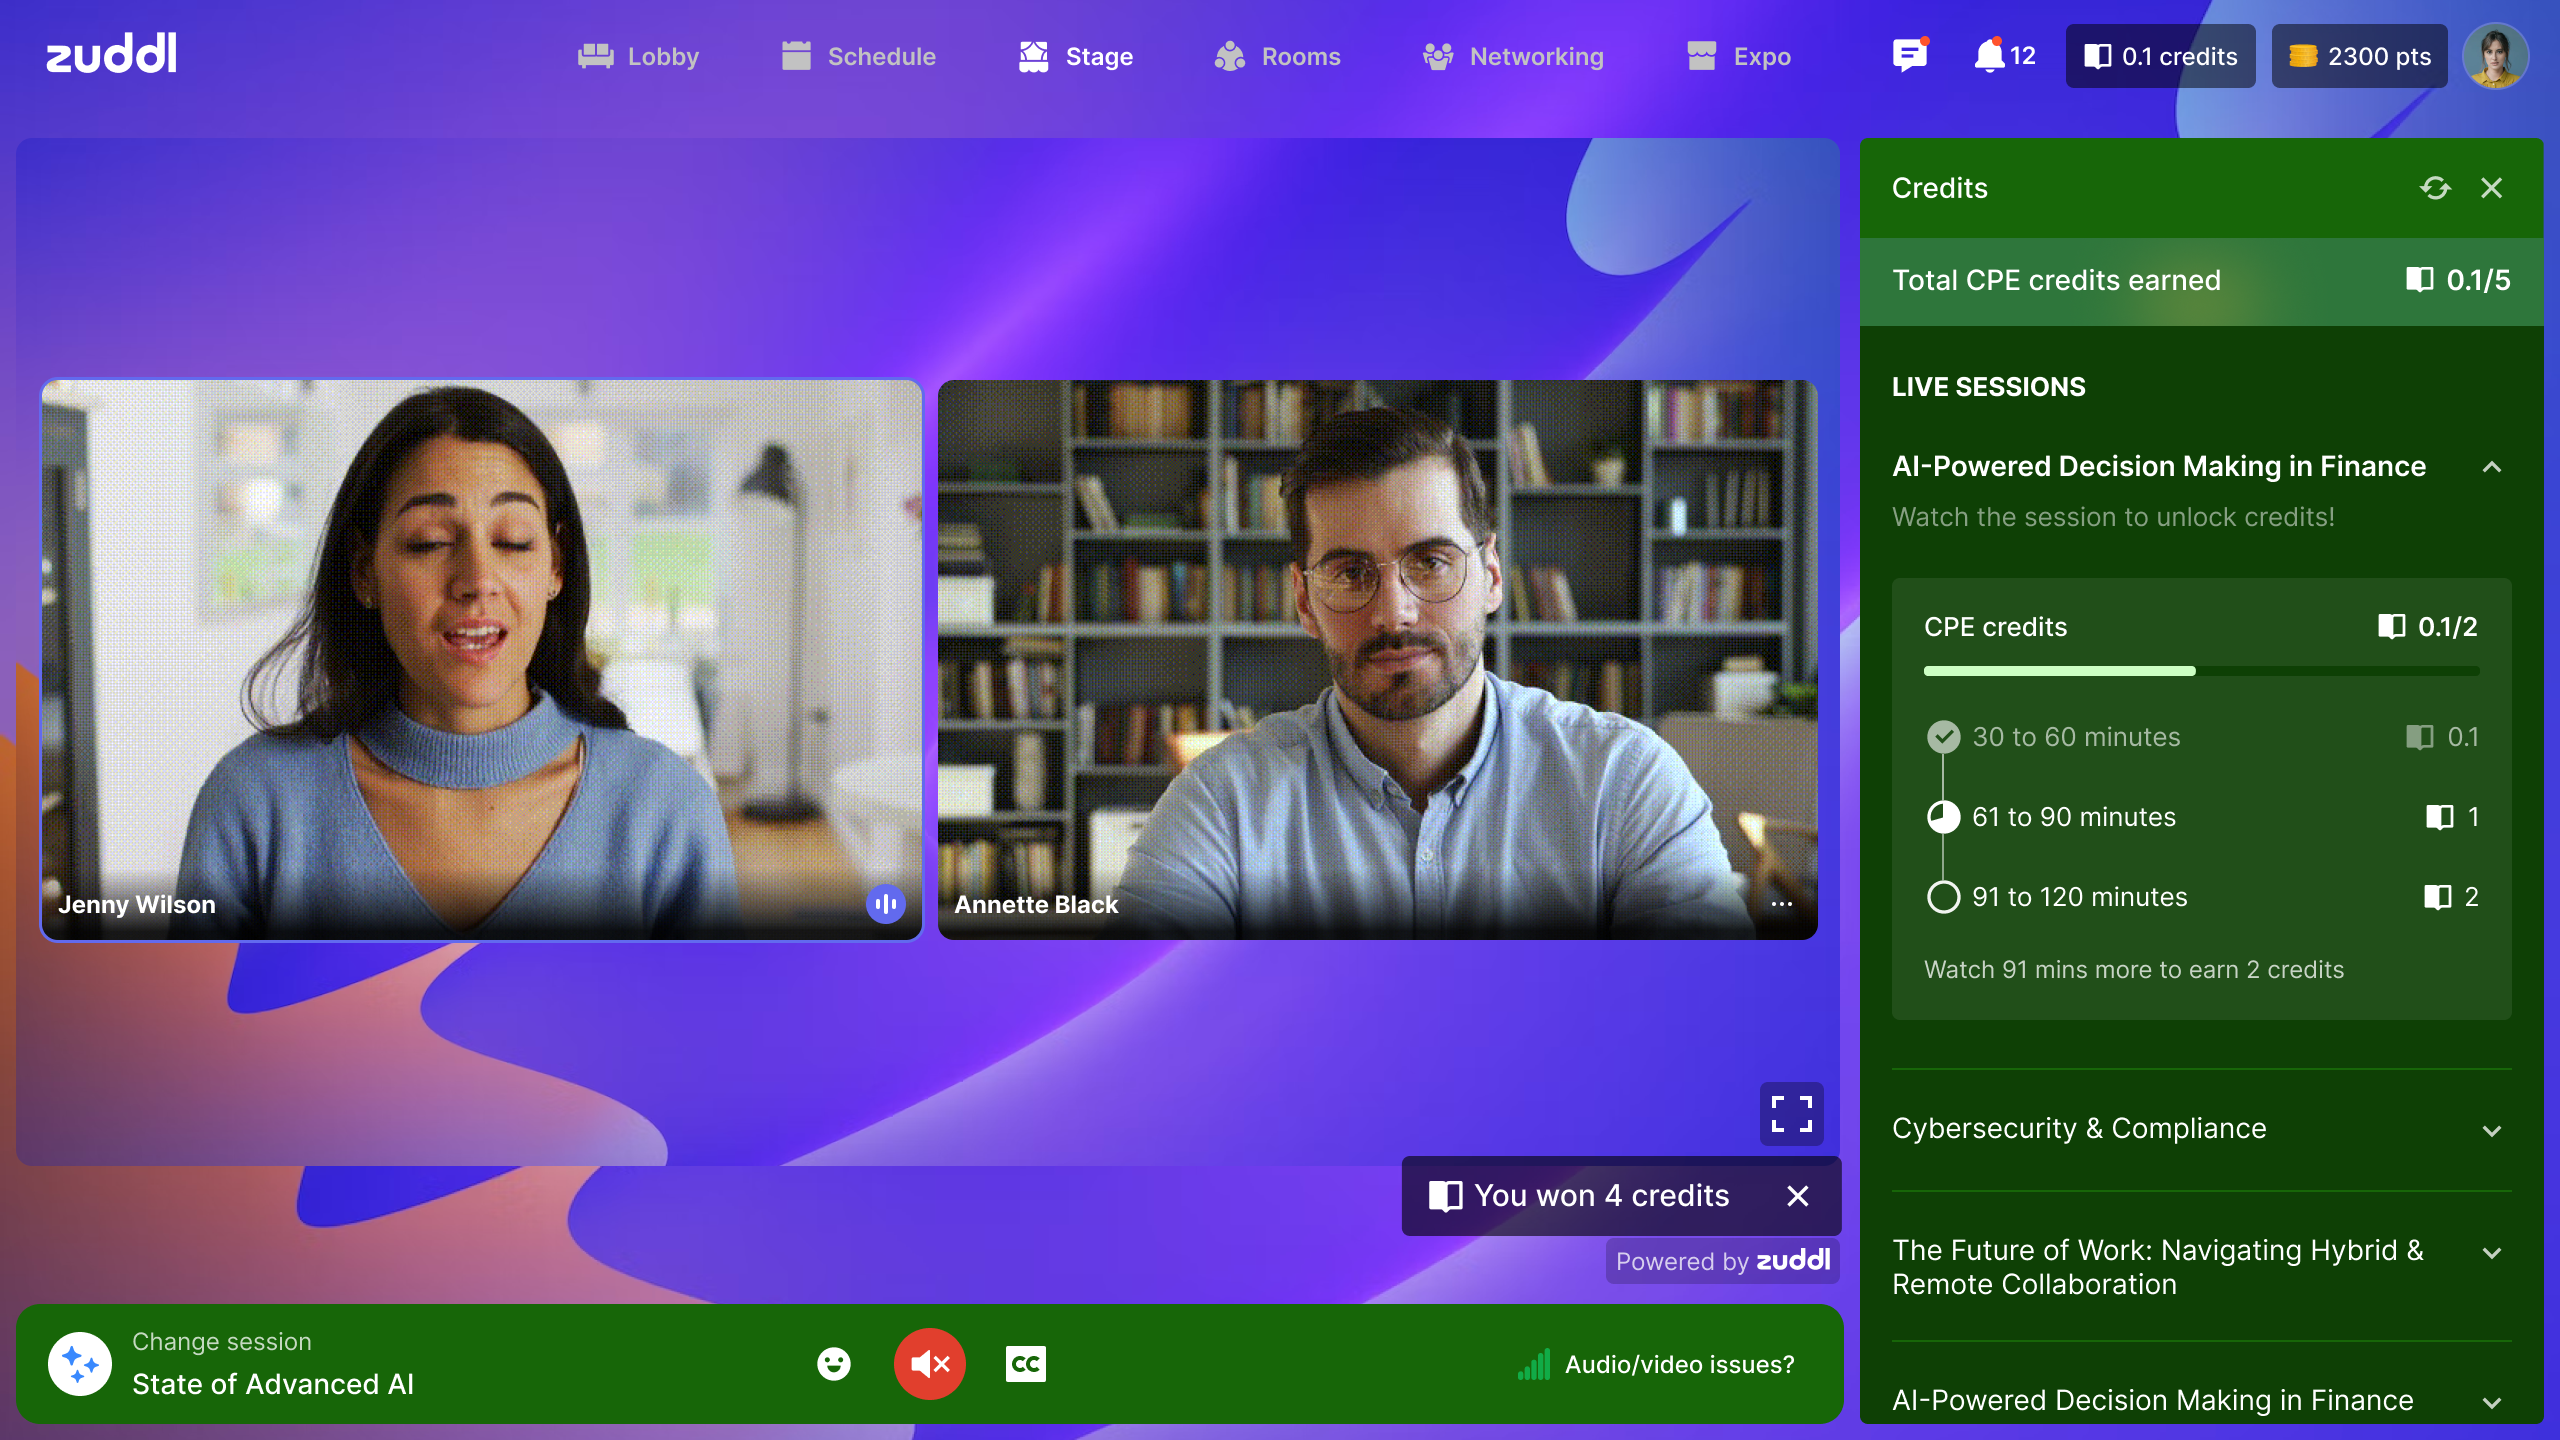Click the Change session sparkle icon
Screen dimensions: 2560x1440
click(80, 1364)
